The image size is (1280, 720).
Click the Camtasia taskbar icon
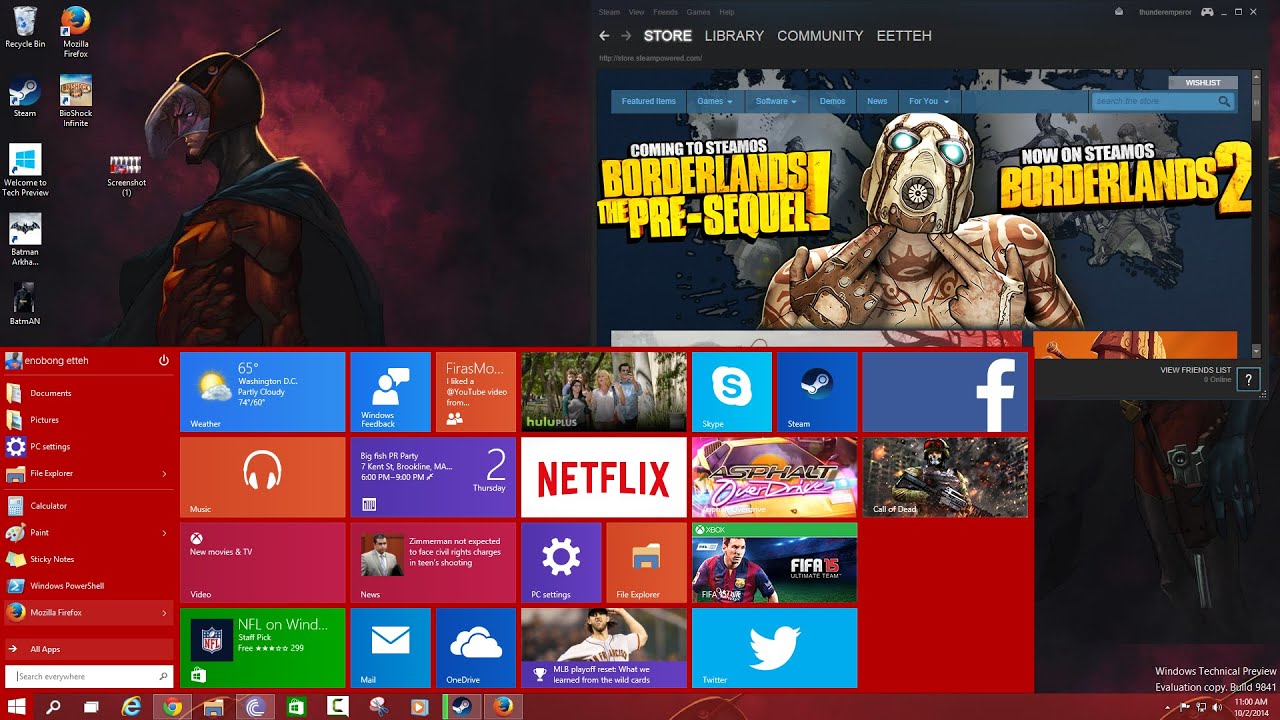coord(337,707)
